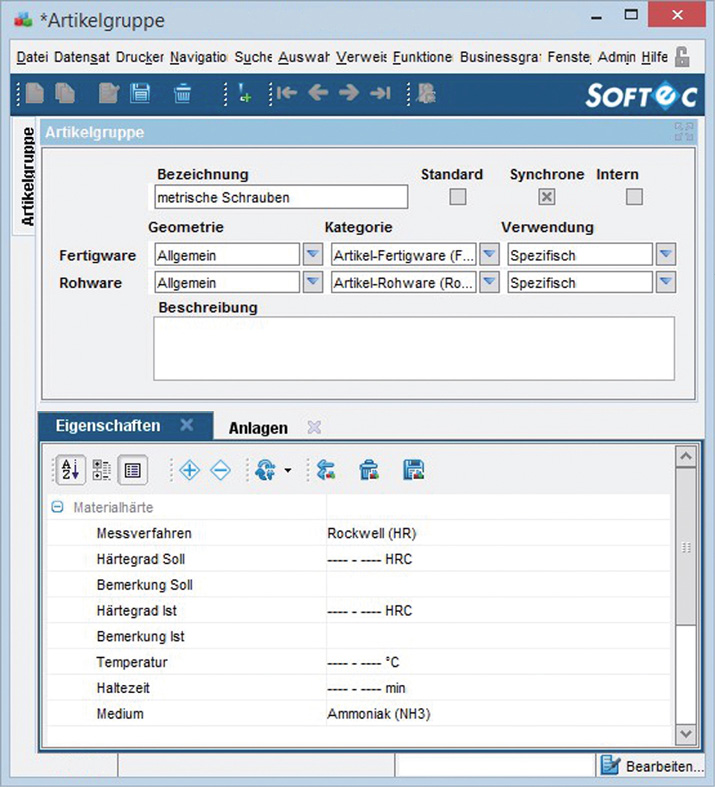Expand all properties with blue plus icon

pyautogui.click(x=189, y=470)
